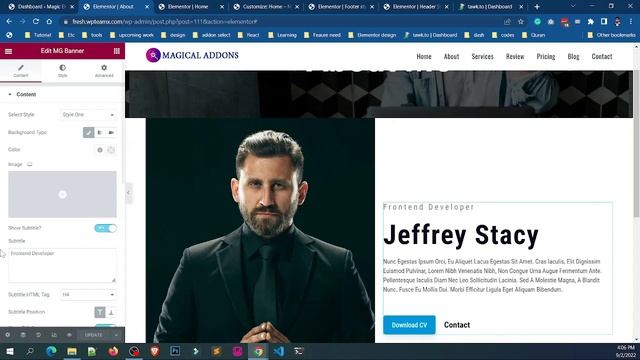Viewport: 640px width, 360px height.
Task: Open the Chrome three-dot menu
Action: (x=631, y=22)
